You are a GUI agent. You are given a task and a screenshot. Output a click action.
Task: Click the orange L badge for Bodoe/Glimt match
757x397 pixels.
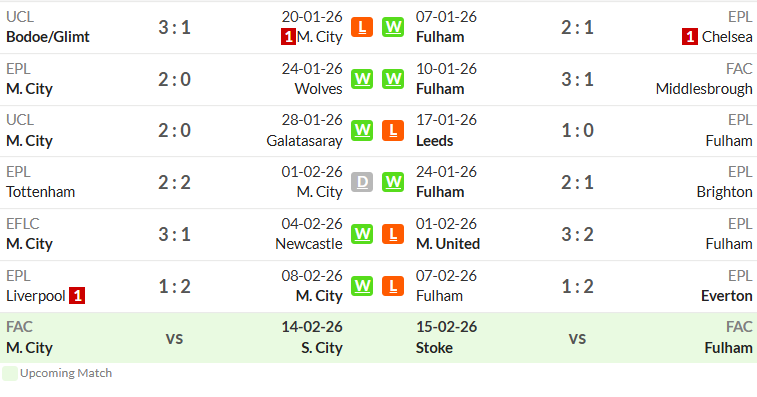pos(362,27)
